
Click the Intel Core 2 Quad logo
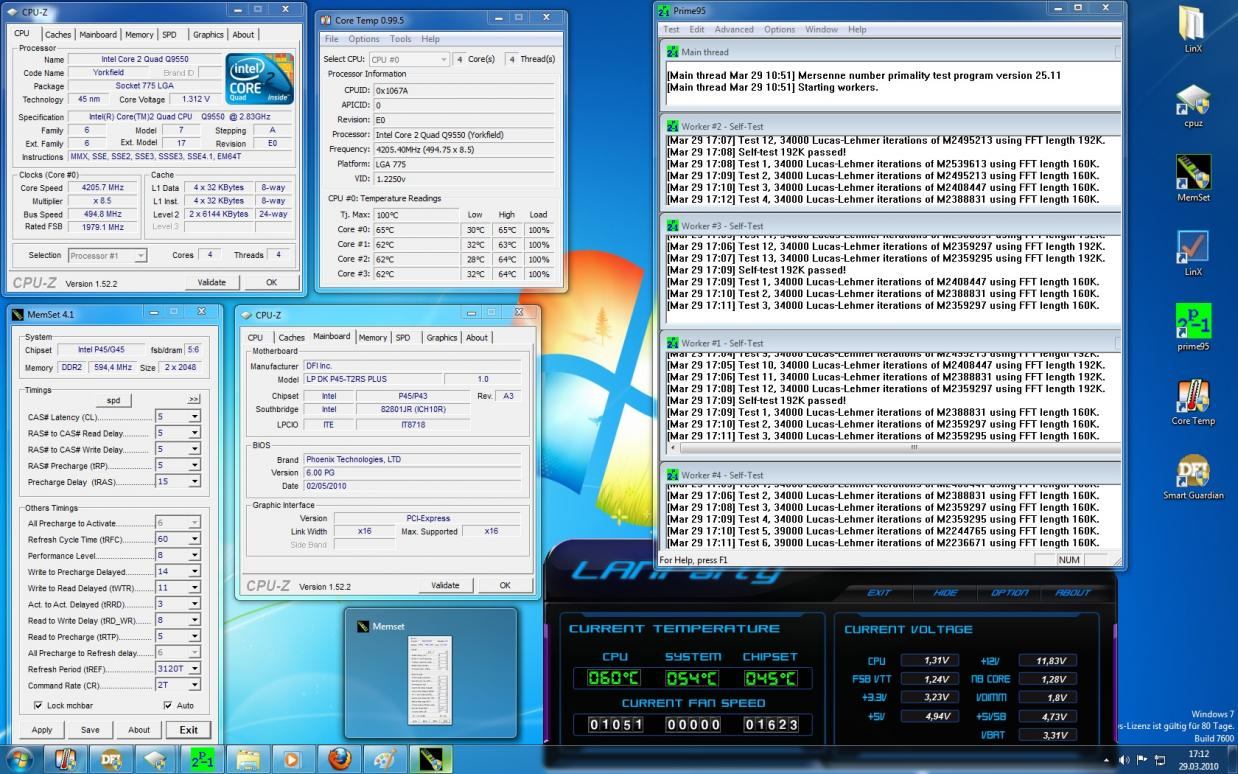259,77
